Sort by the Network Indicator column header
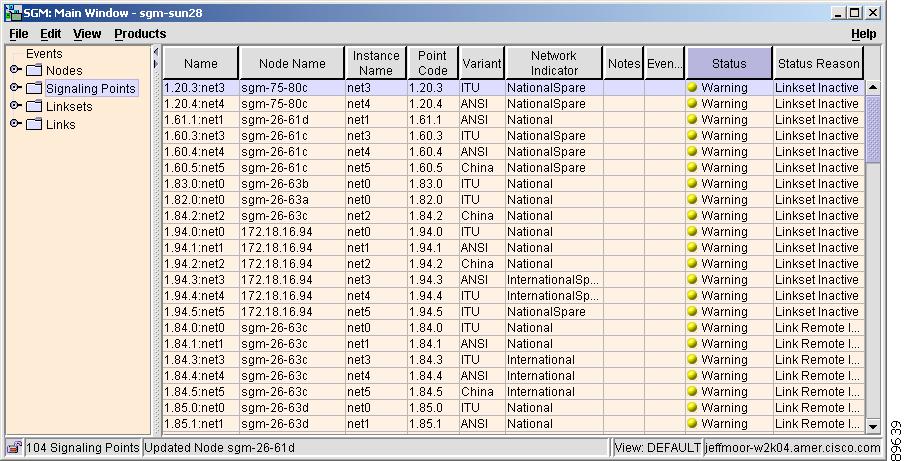The width and height of the screenshot is (904, 461). pyautogui.click(x=553, y=63)
